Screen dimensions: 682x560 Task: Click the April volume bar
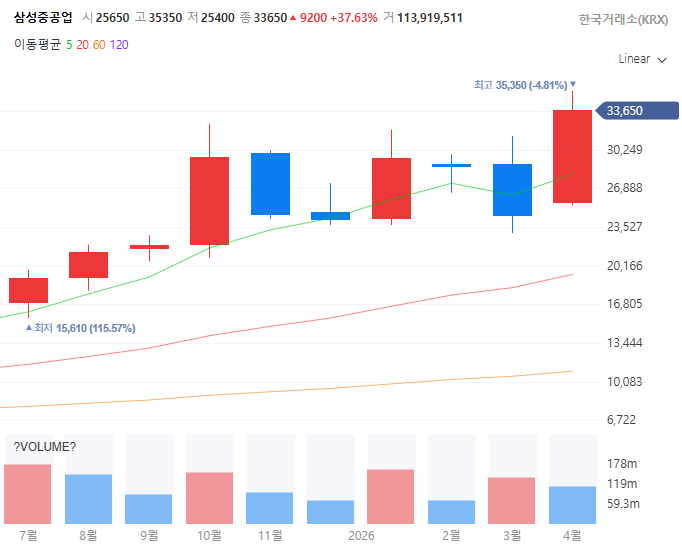[572, 505]
